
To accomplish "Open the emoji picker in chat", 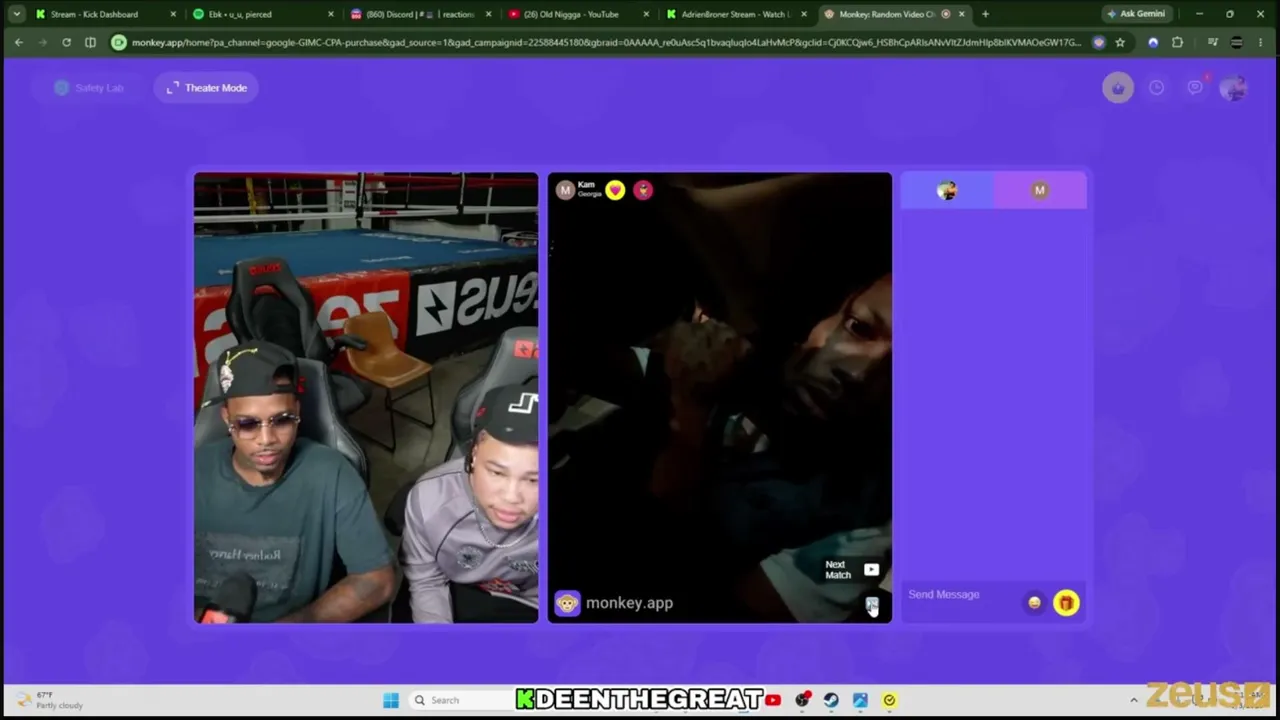I will [1035, 602].
